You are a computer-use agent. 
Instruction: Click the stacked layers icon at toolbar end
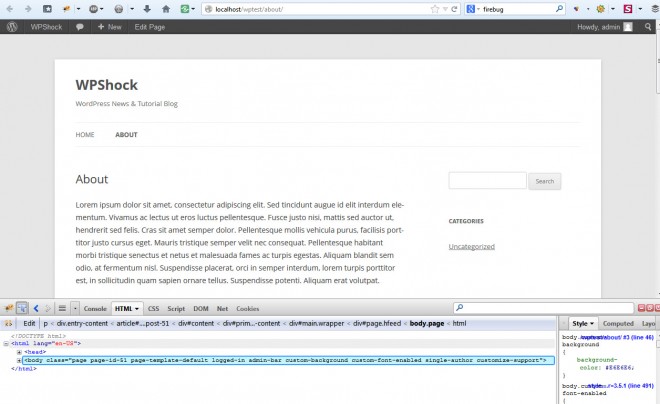pos(655,9)
